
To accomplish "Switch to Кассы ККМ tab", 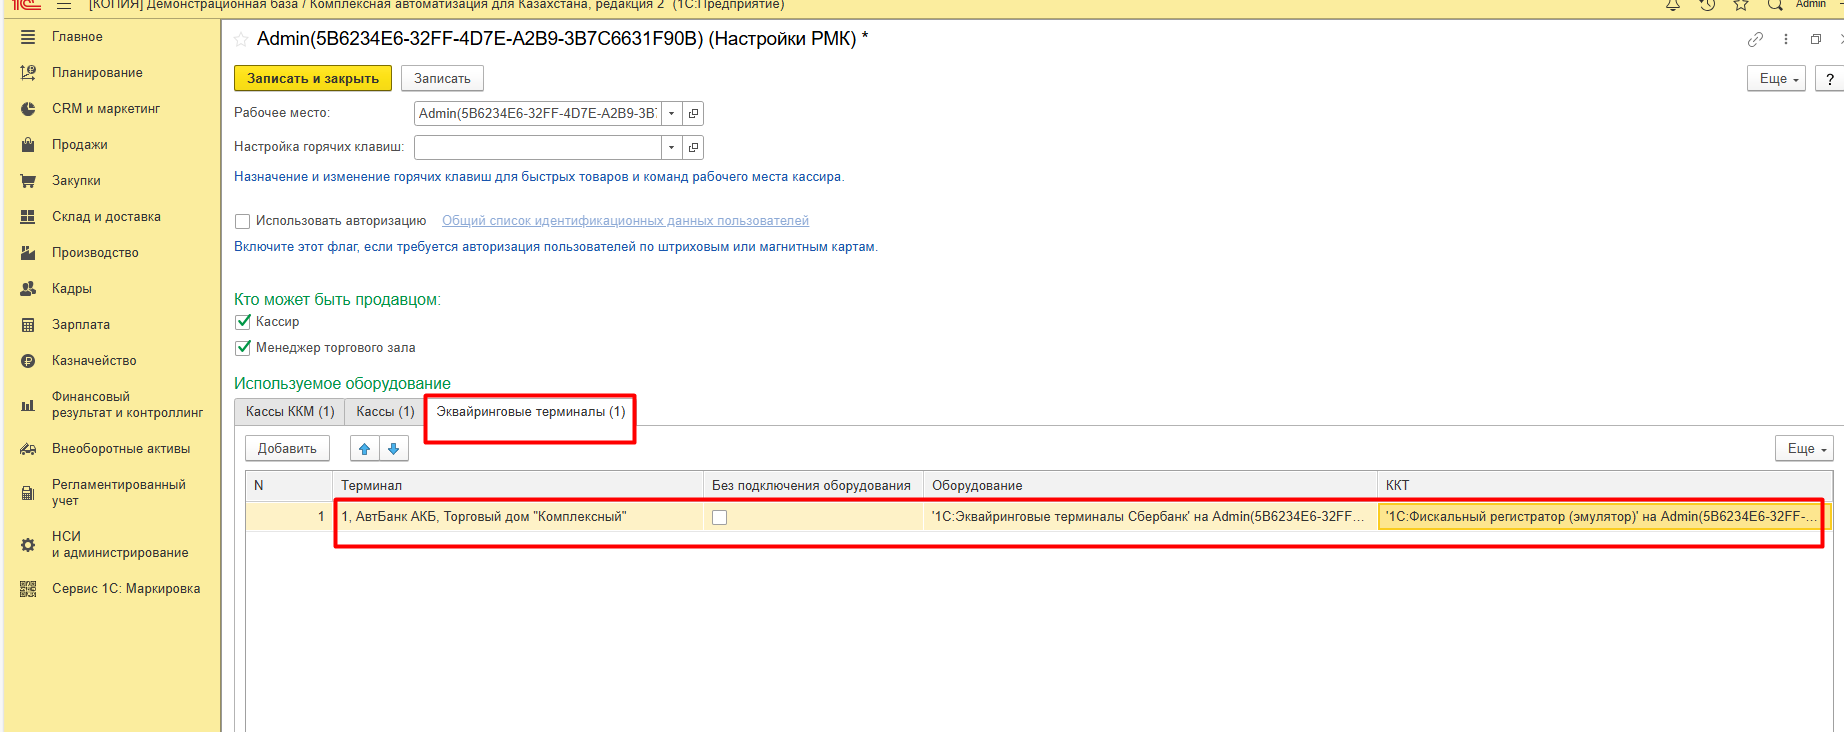I will pyautogui.click(x=290, y=412).
